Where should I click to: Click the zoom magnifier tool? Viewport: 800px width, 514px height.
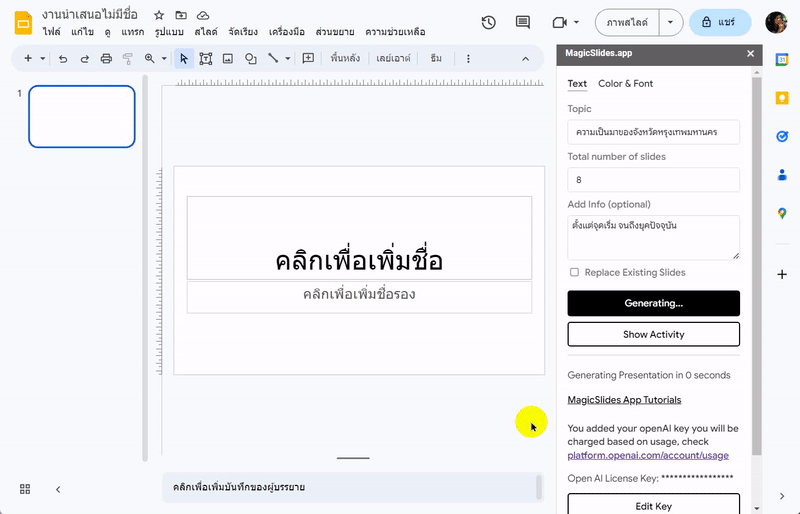click(149, 59)
